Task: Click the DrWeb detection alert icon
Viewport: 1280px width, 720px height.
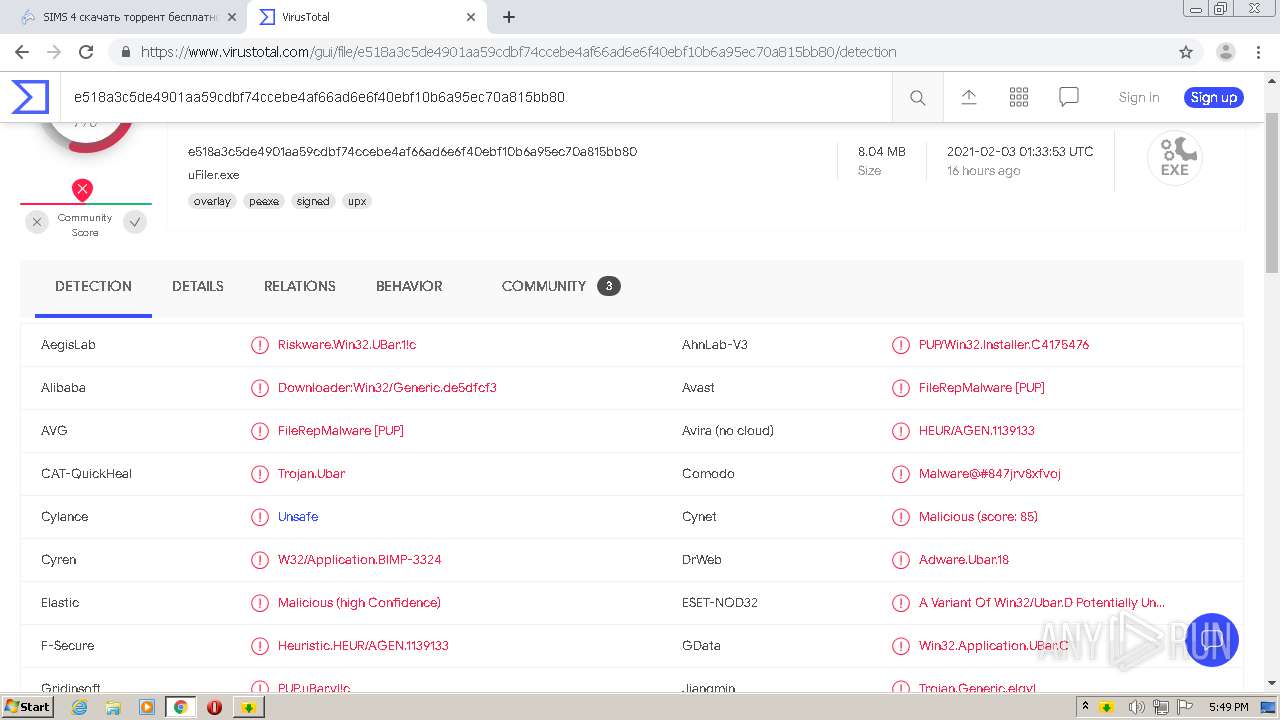Action: point(900,560)
